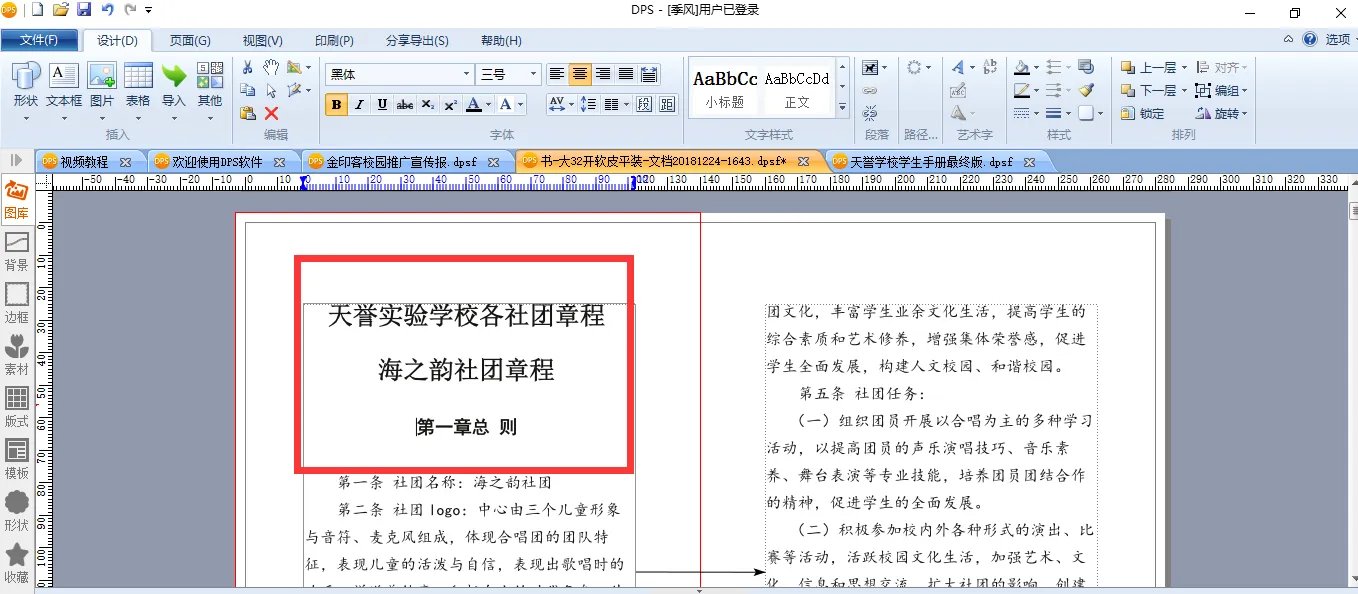Select the 正文 text style
The width and height of the screenshot is (1358, 594).
coord(797,88)
